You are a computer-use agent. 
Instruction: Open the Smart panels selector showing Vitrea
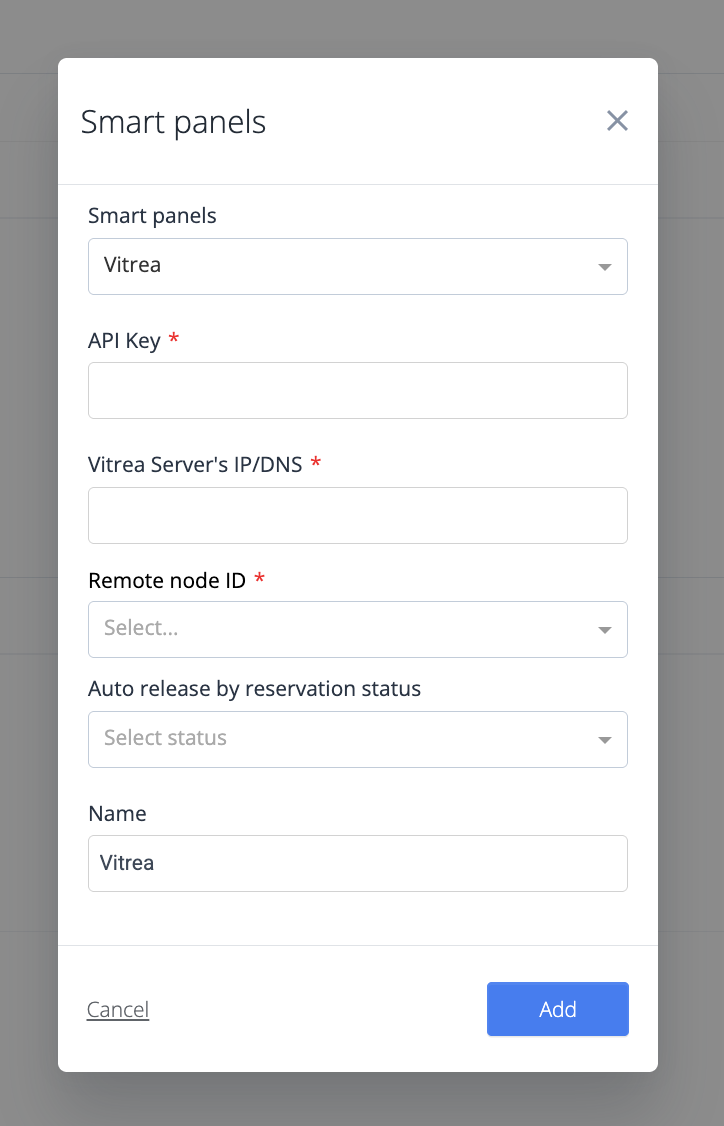tap(358, 266)
